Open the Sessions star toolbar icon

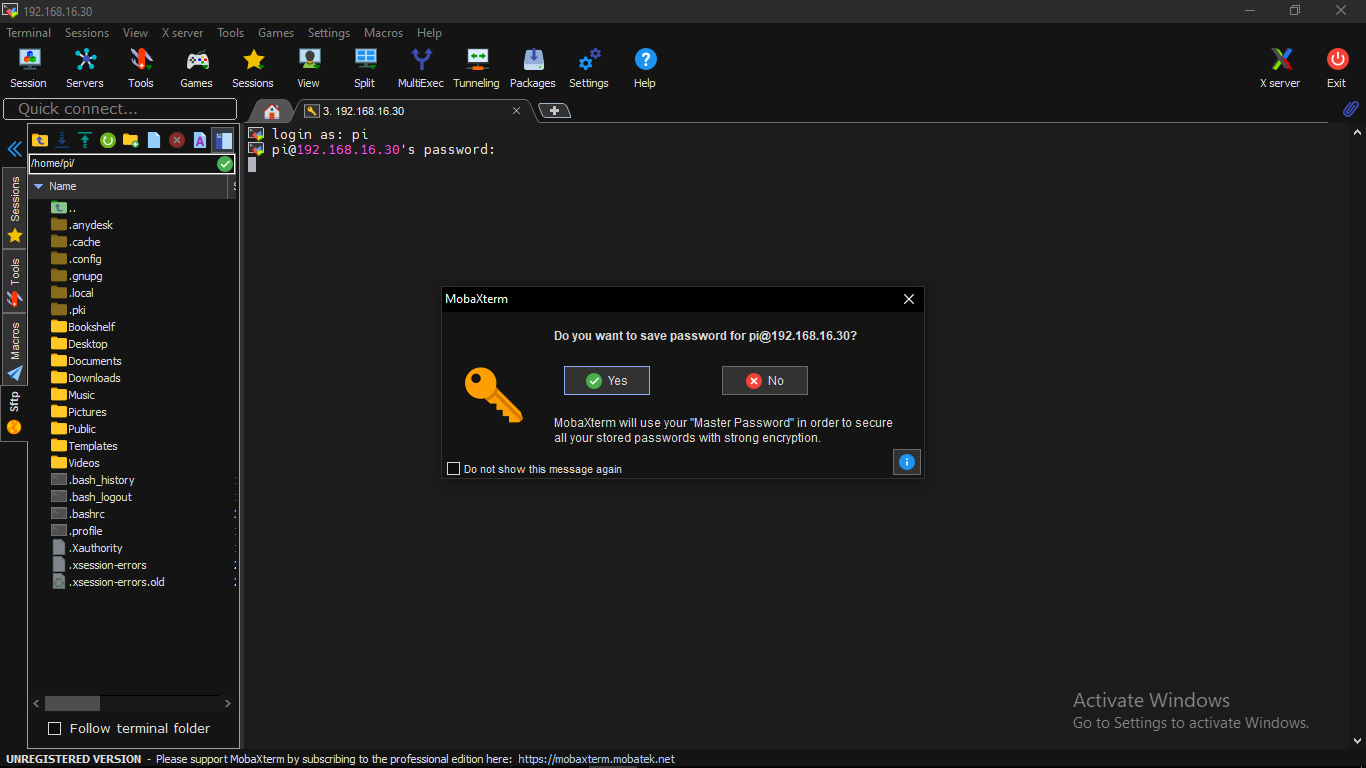[x=253, y=68]
